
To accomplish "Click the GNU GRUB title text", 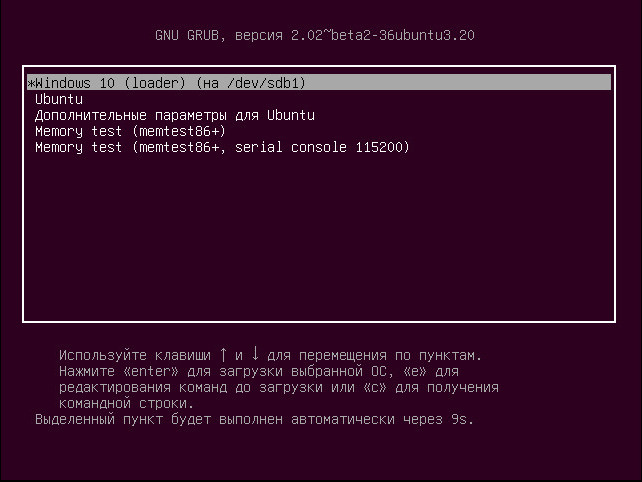I will tap(190, 35).
